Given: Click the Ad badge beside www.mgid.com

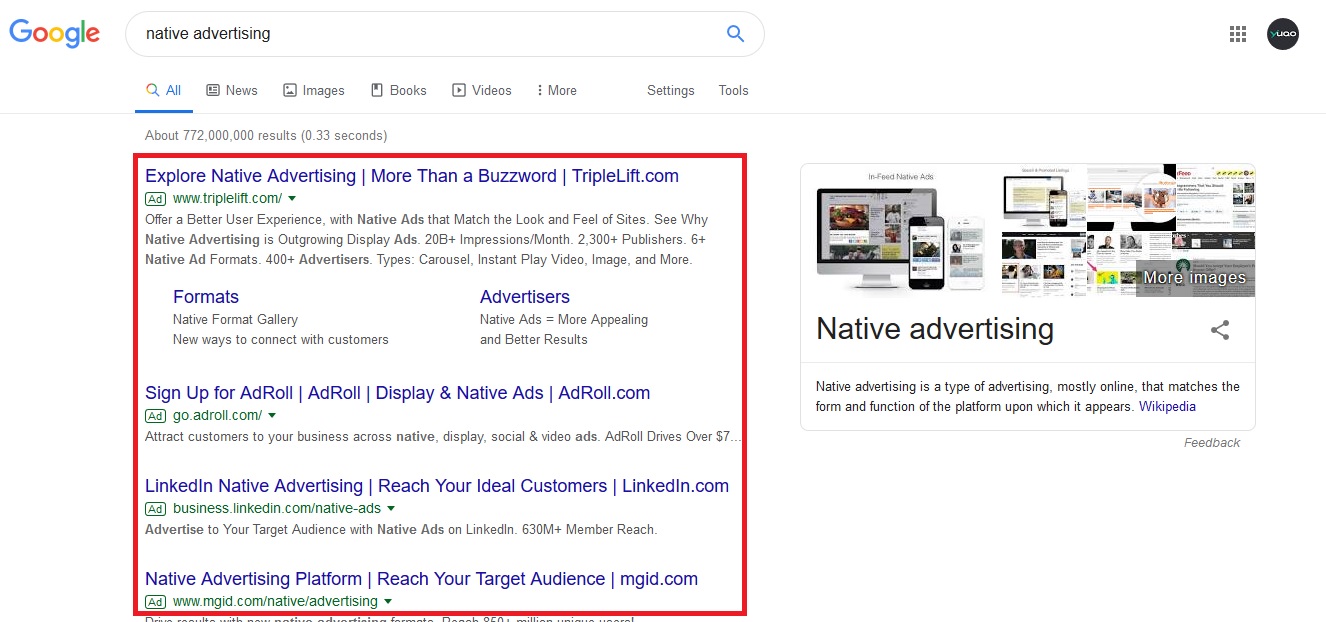Looking at the screenshot, I should point(155,602).
